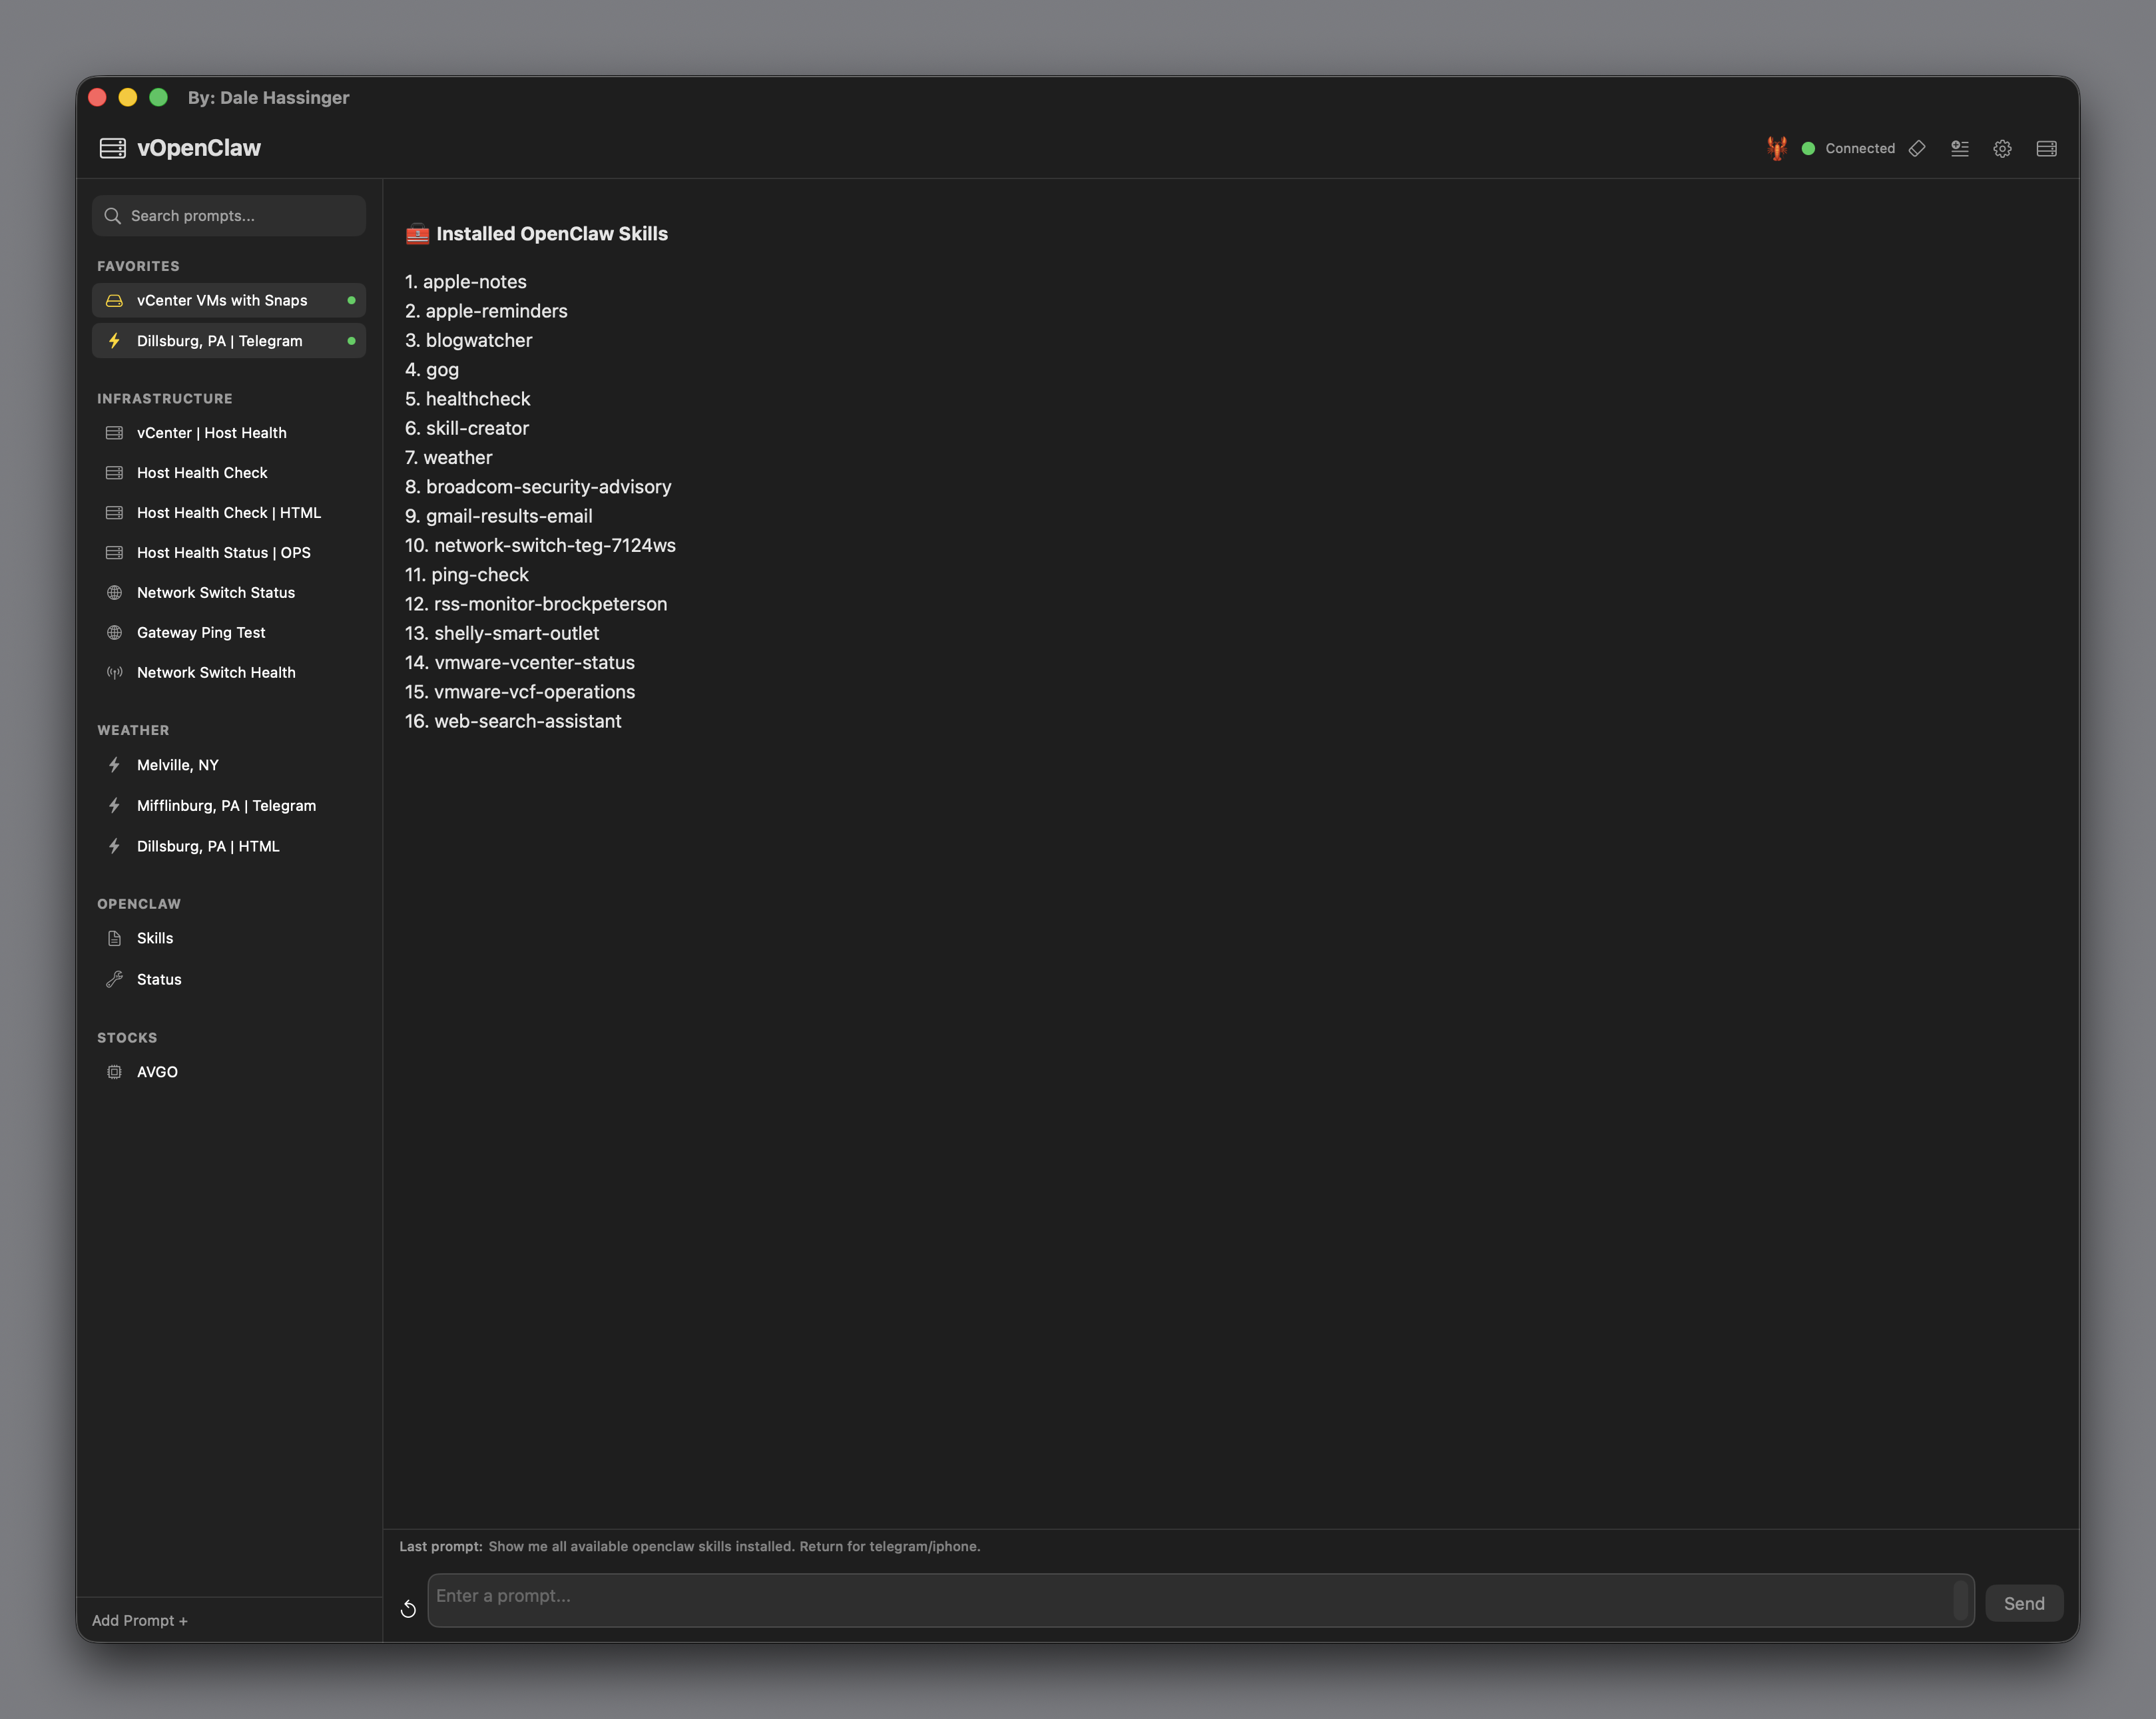2156x1719 pixels.
Task: Click the add-list icon in header
Action: [1960, 148]
